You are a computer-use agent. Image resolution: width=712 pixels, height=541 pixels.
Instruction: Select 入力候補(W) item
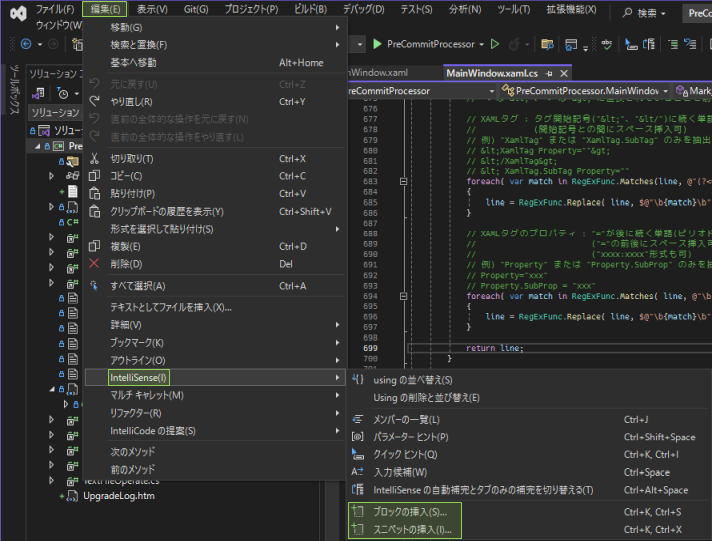tap(530, 472)
